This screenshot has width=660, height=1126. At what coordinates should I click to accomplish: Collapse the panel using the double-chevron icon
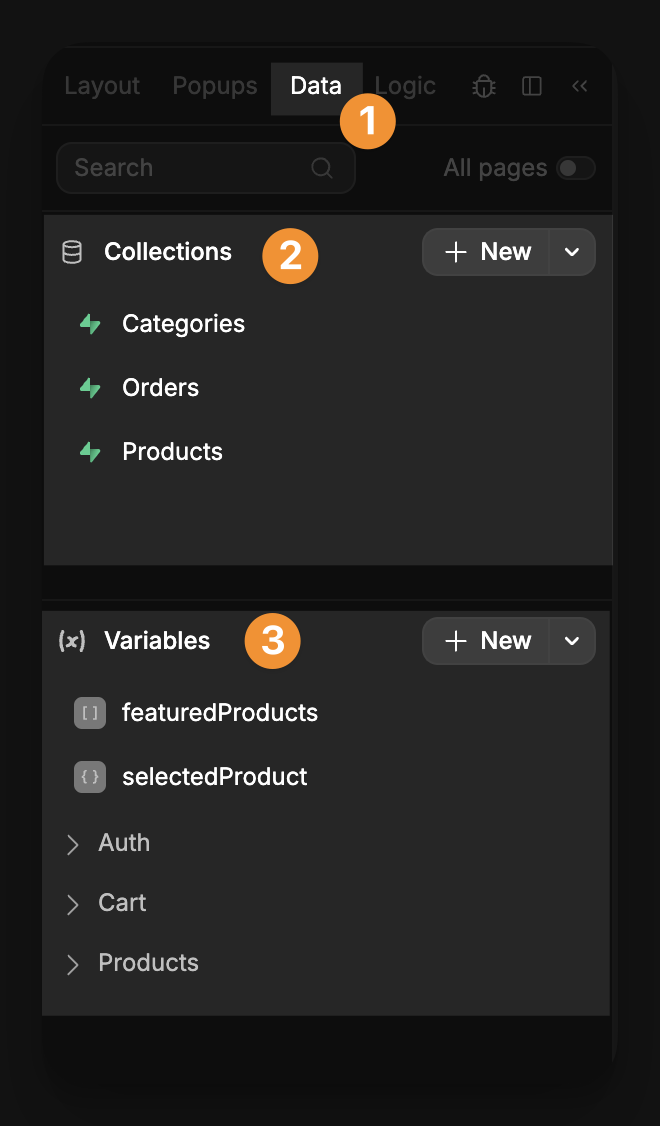point(579,86)
